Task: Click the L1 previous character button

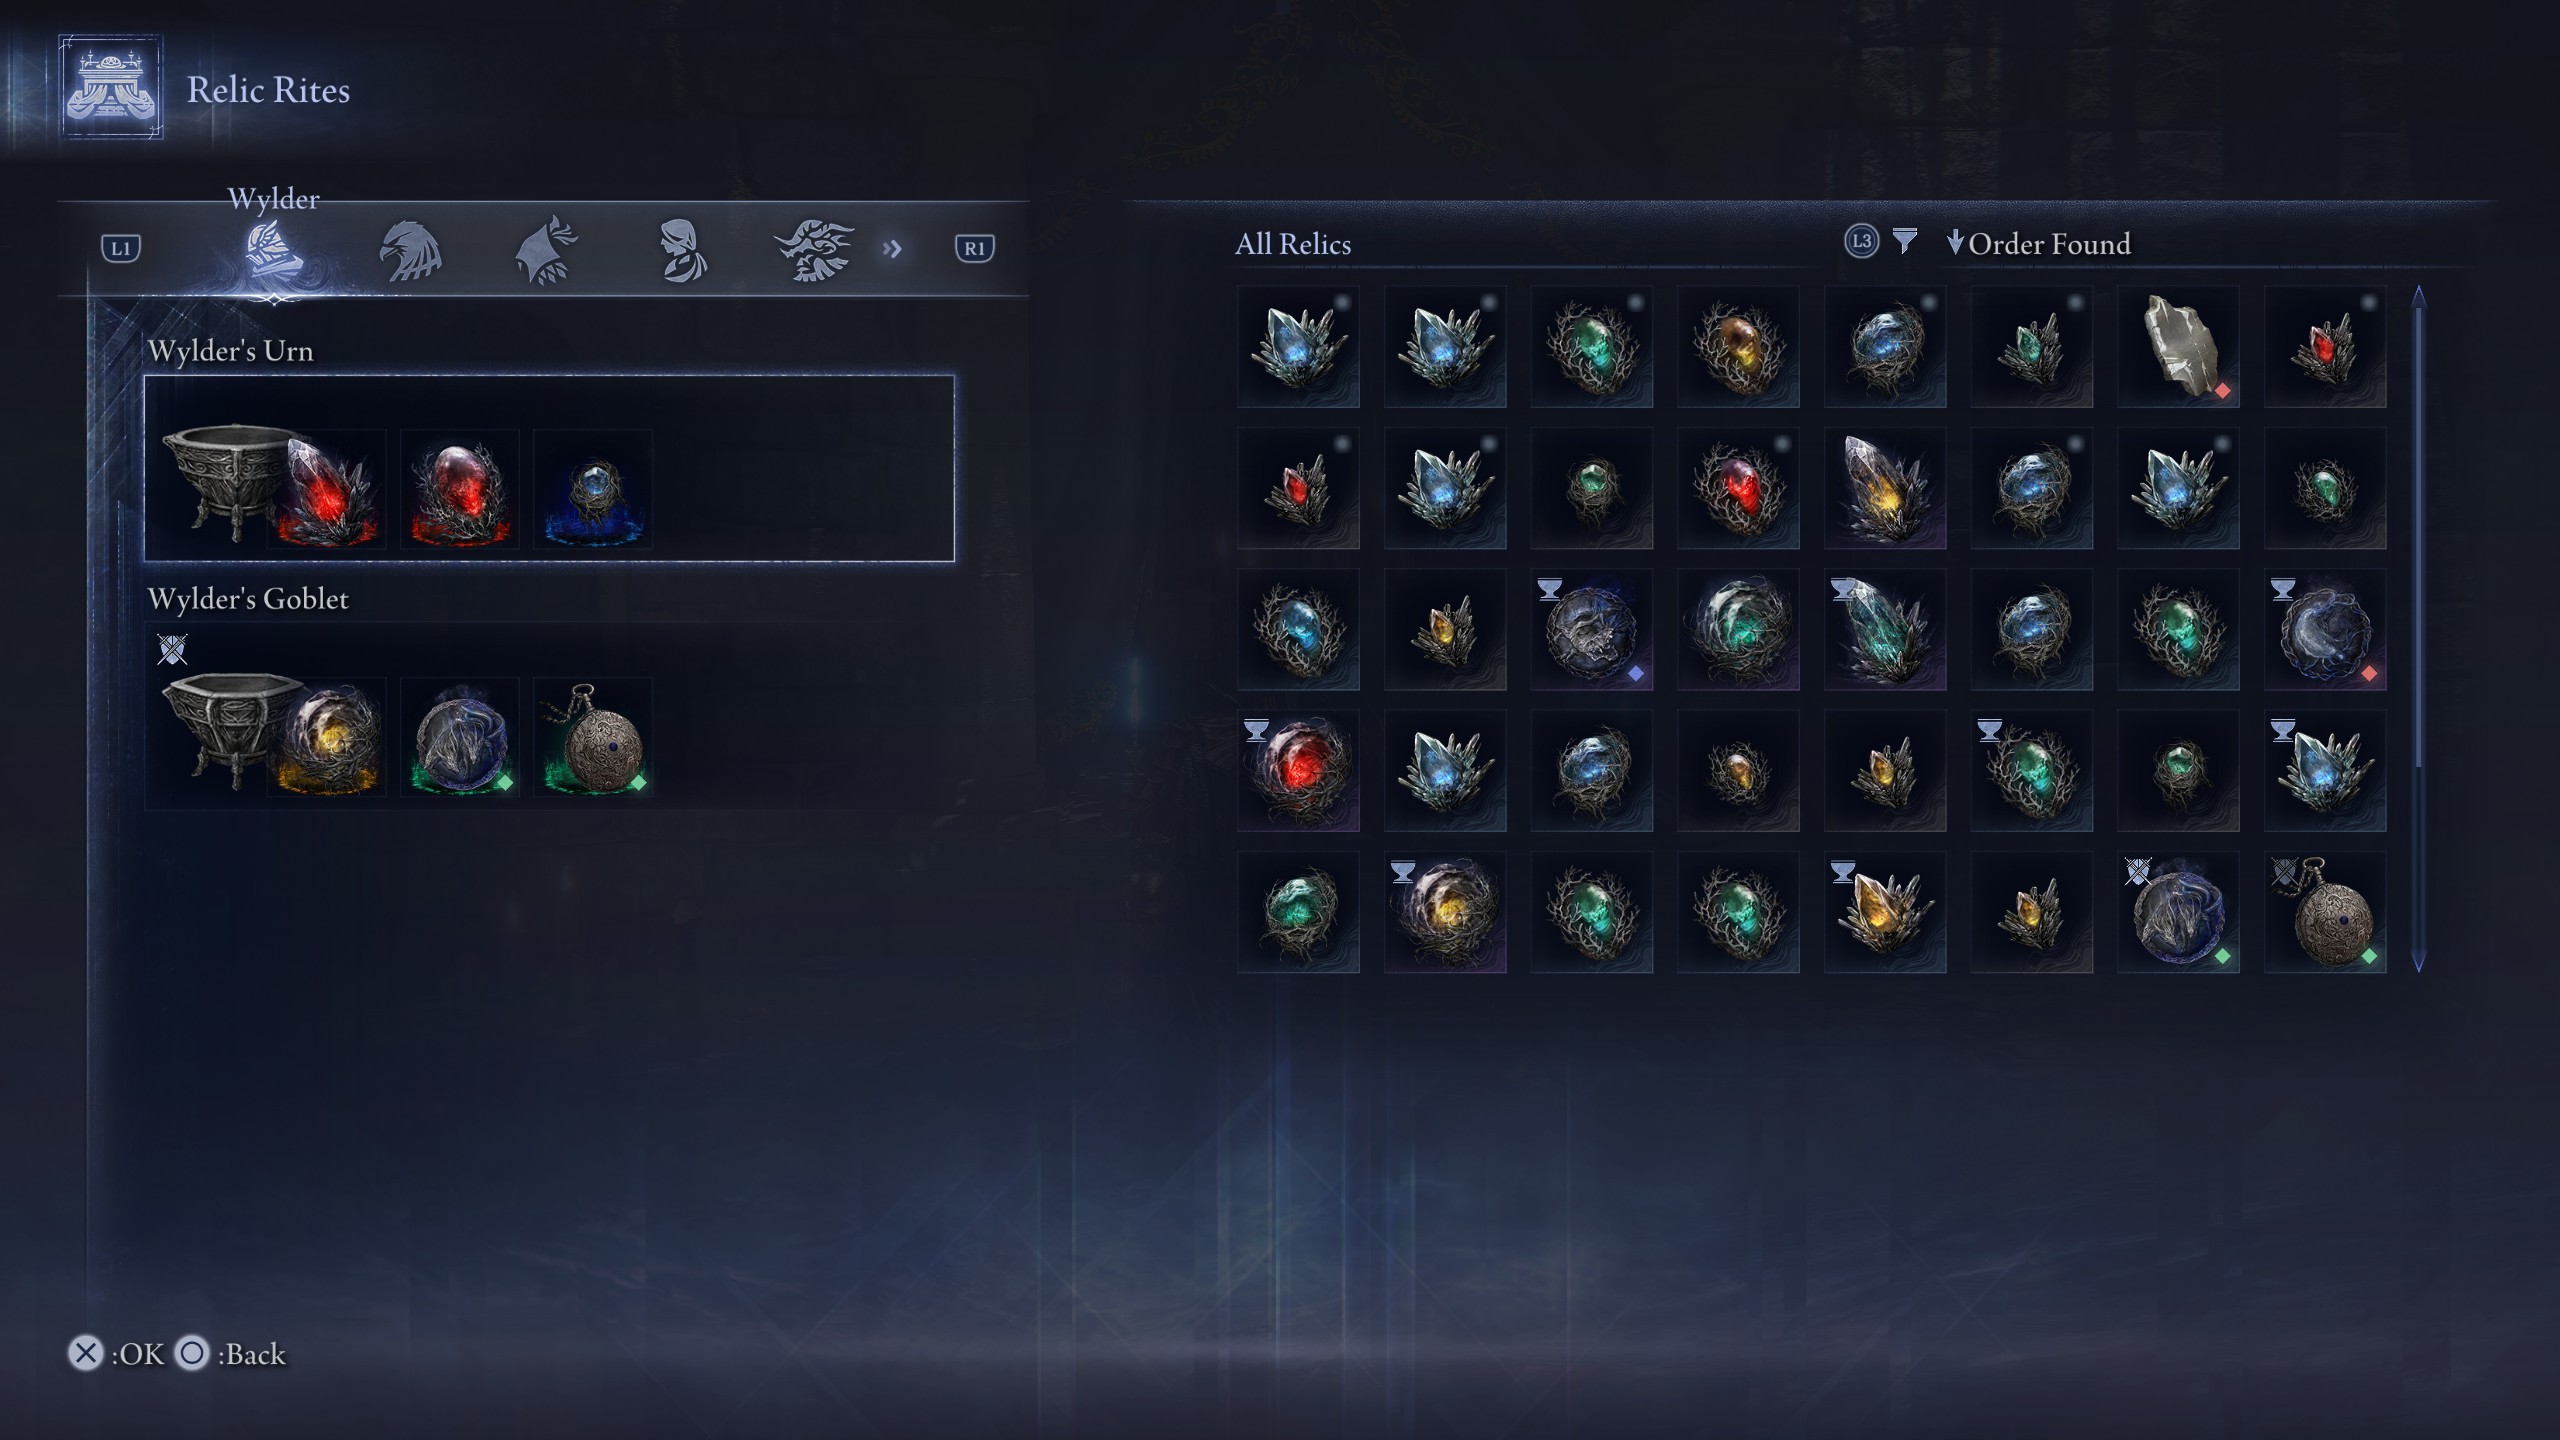Action: (121, 249)
